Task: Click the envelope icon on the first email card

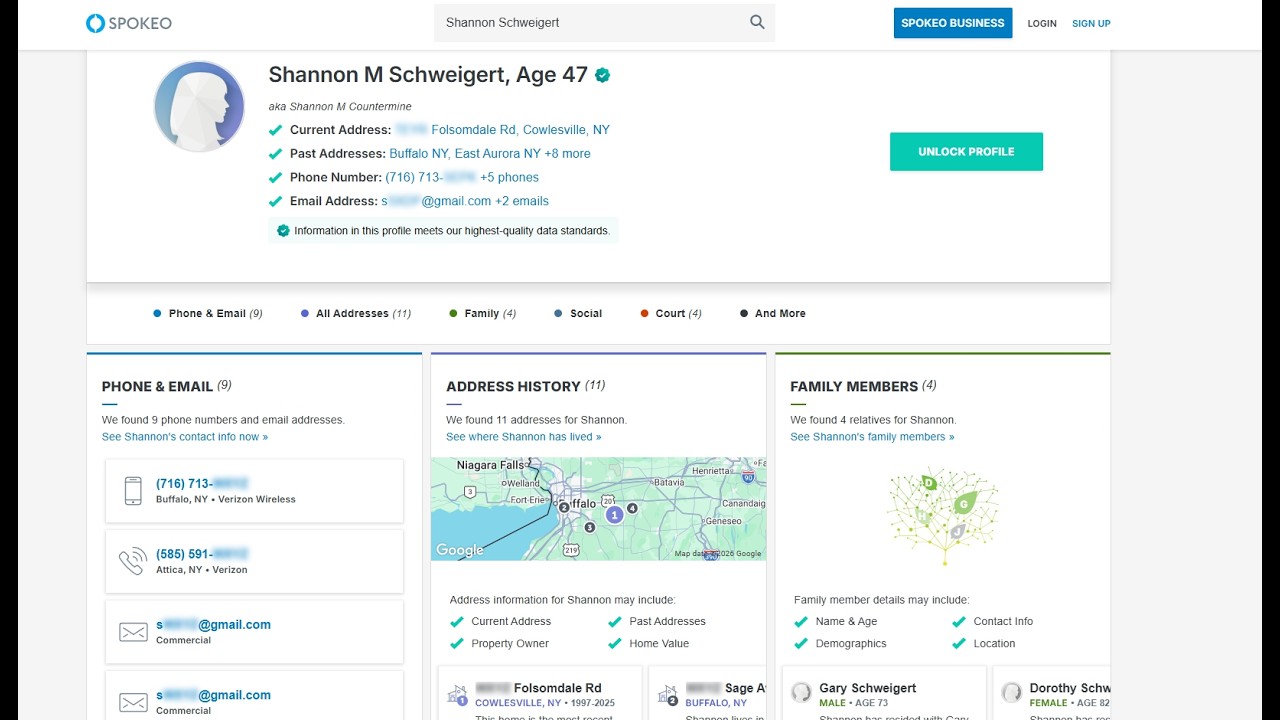Action: click(x=133, y=632)
